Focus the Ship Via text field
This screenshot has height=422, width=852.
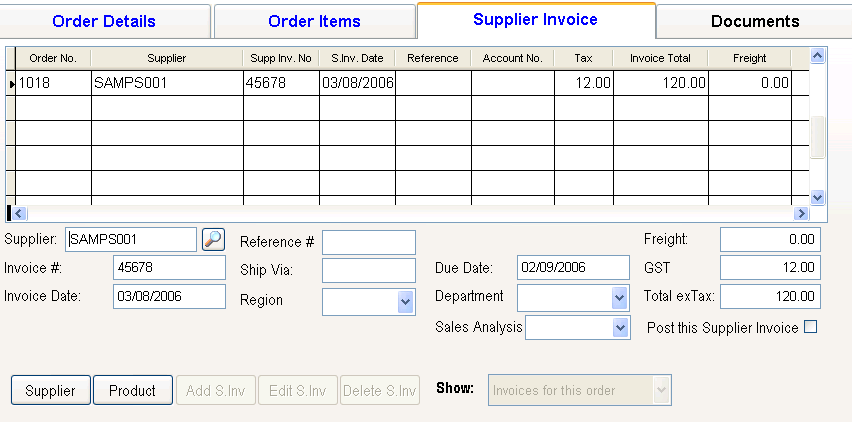pos(368,270)
